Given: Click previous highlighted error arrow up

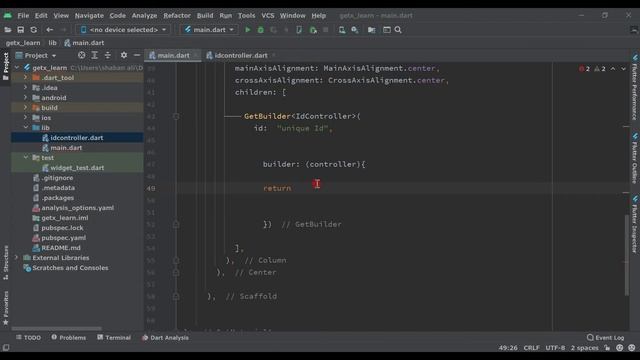Looking at the screenshot, I should 613,69.
